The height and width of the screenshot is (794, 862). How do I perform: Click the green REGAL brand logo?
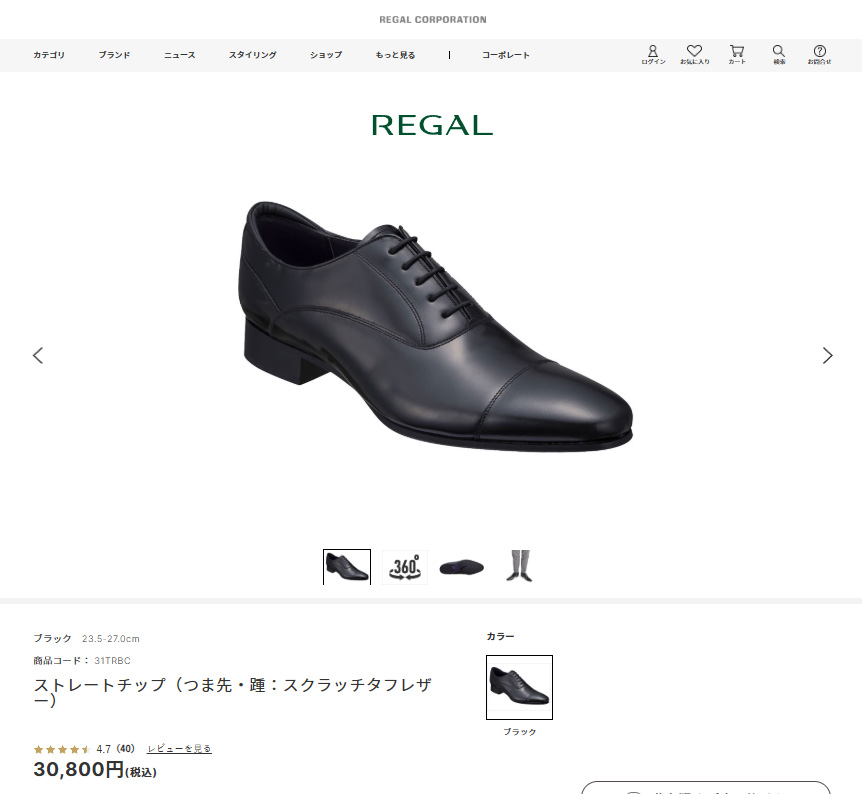coord(432,125)
